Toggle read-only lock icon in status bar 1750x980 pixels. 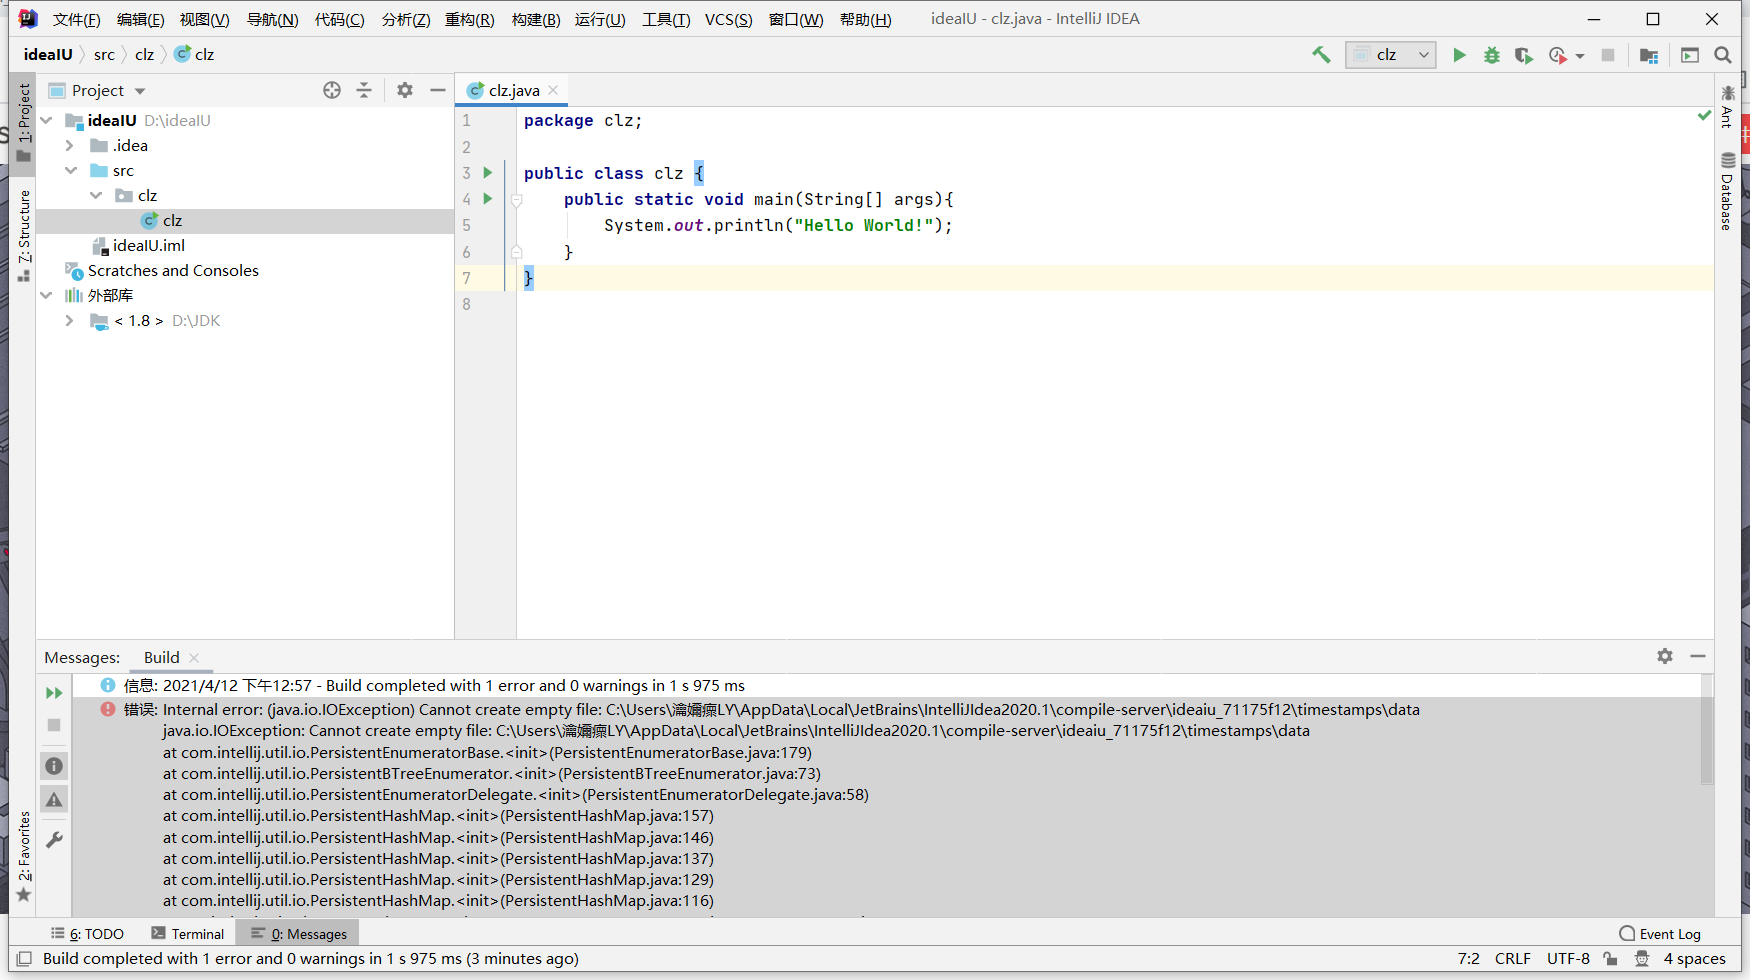(1610, 958)
